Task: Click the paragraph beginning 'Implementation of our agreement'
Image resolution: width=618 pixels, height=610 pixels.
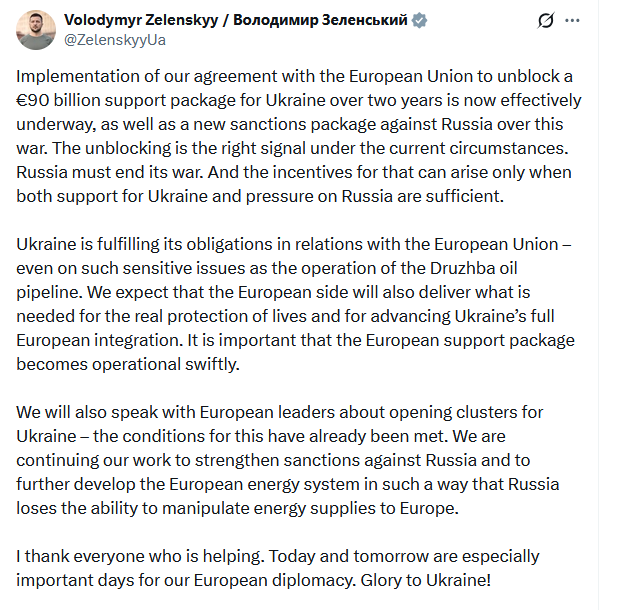Action: click(x=300, y=136)
